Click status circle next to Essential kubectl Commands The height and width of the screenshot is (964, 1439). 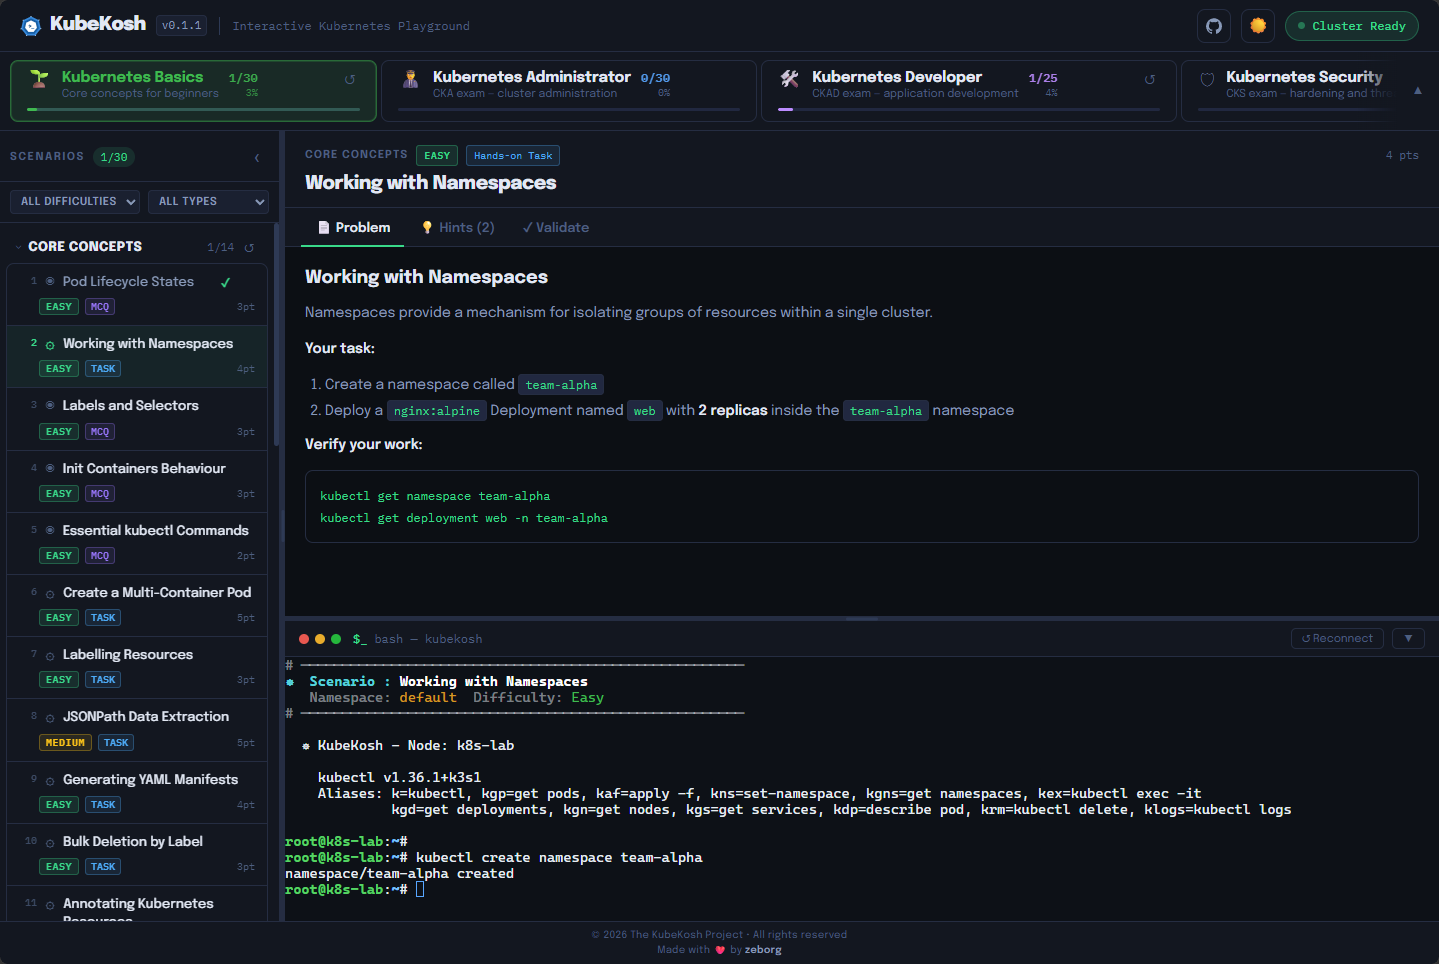point(50,530)
